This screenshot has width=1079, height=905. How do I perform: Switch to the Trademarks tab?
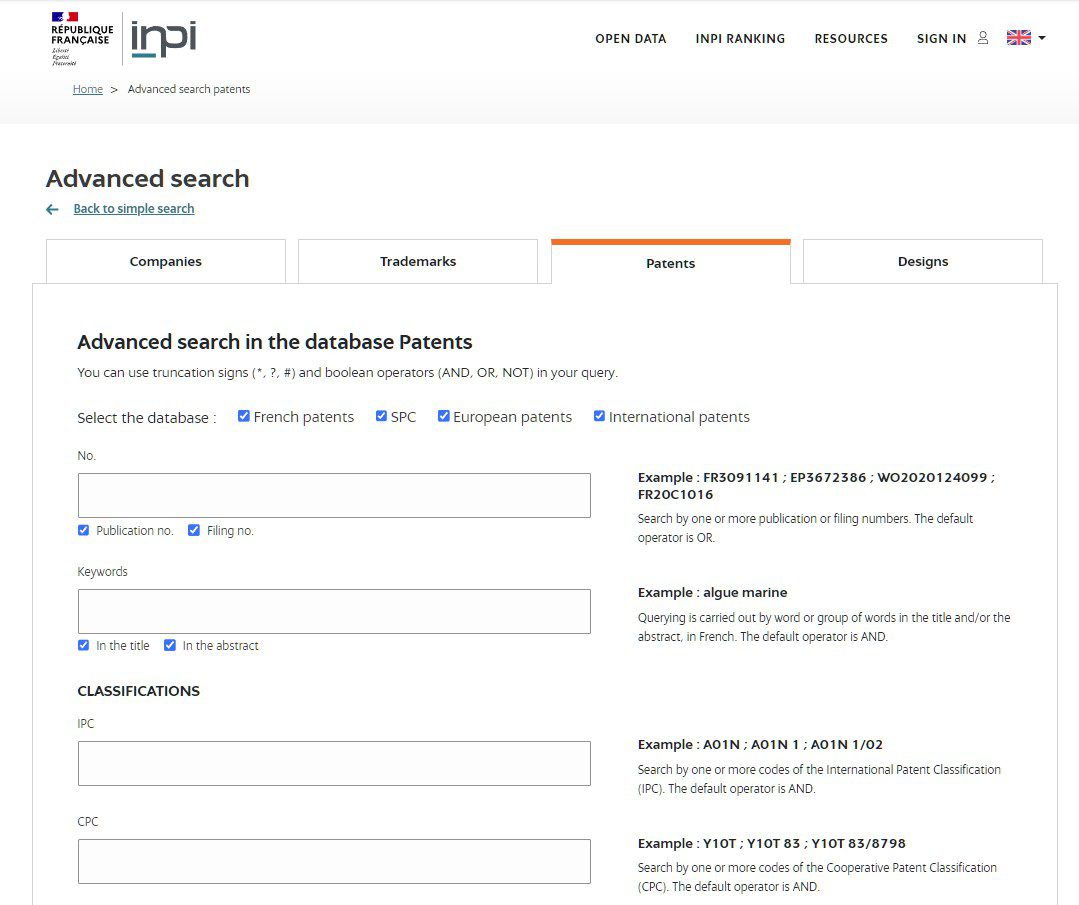(x=418, y=262)
